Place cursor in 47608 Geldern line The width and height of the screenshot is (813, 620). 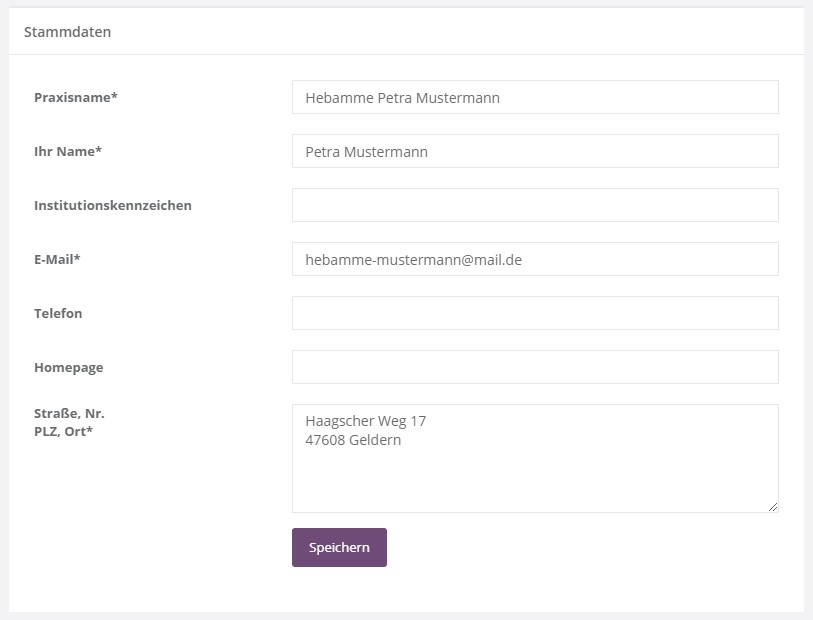click(x=353, y=440)
